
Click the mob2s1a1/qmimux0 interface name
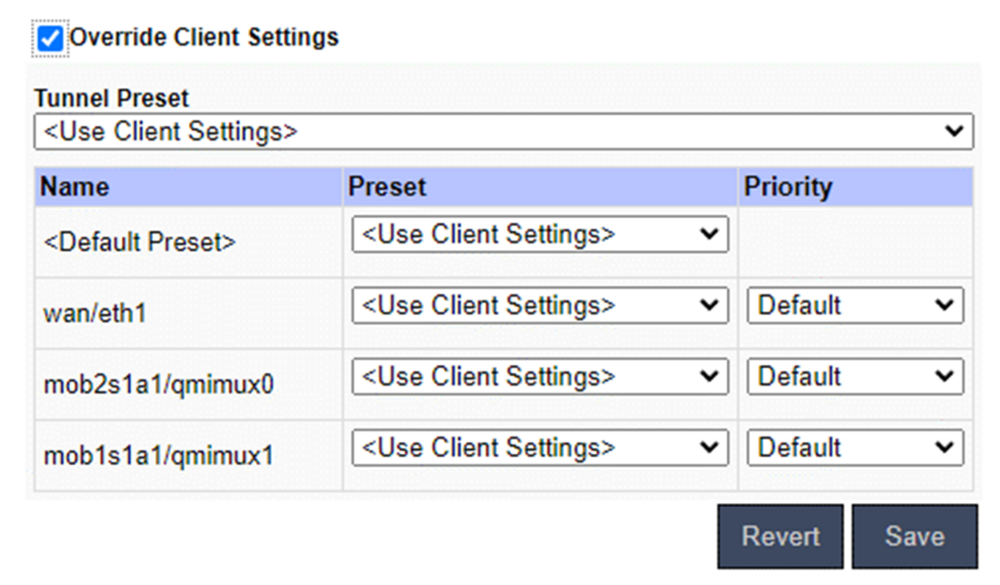coord(158,385)
